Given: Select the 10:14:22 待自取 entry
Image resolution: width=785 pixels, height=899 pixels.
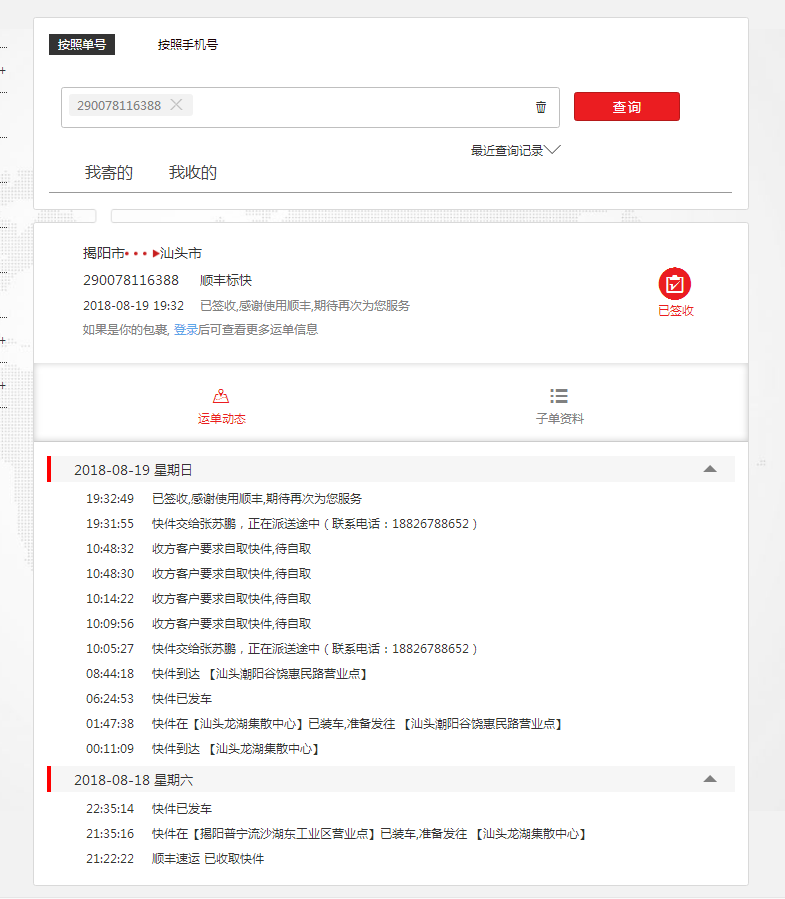Looking at the screenshot, I should [199, 599].
